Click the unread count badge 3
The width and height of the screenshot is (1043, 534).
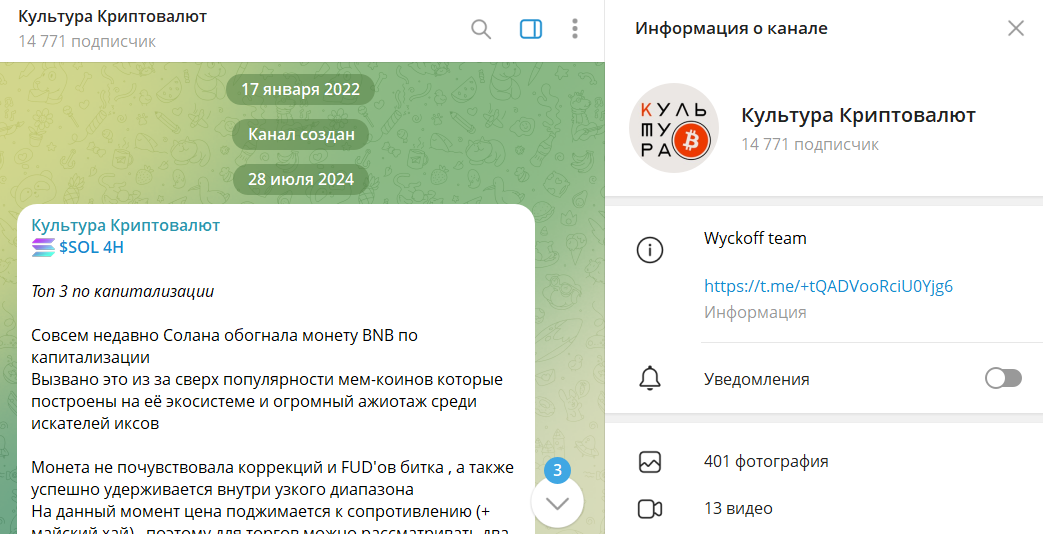click(557, 471)
